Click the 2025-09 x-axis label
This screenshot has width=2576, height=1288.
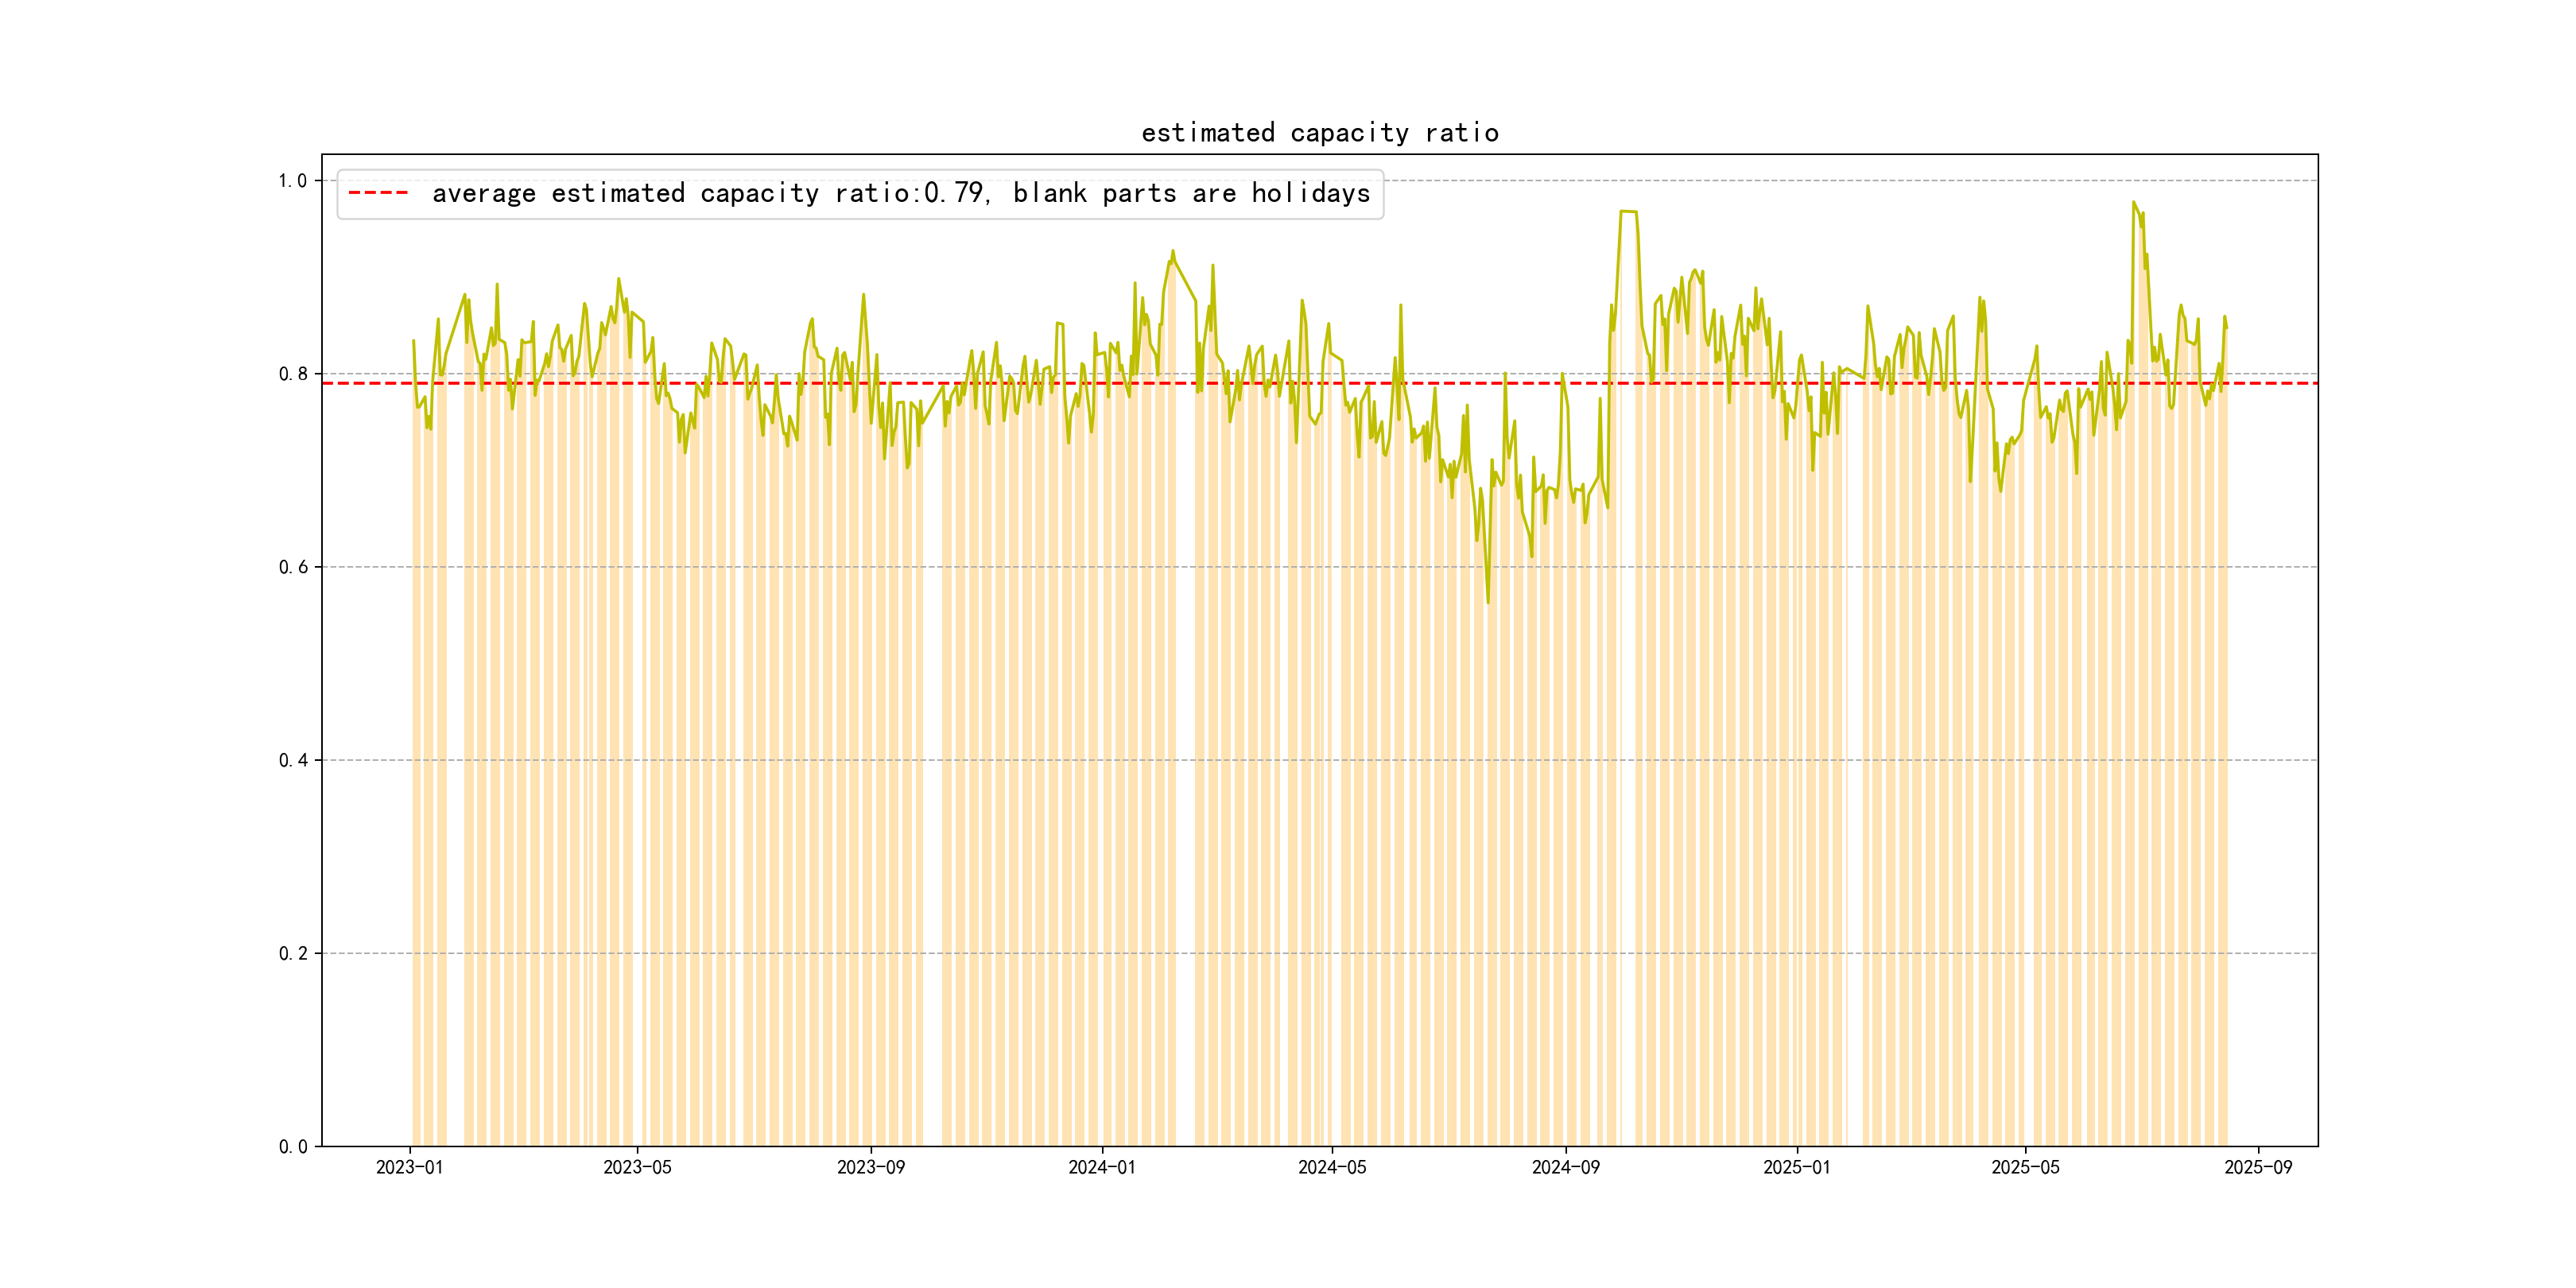tap(2258, 1167)
